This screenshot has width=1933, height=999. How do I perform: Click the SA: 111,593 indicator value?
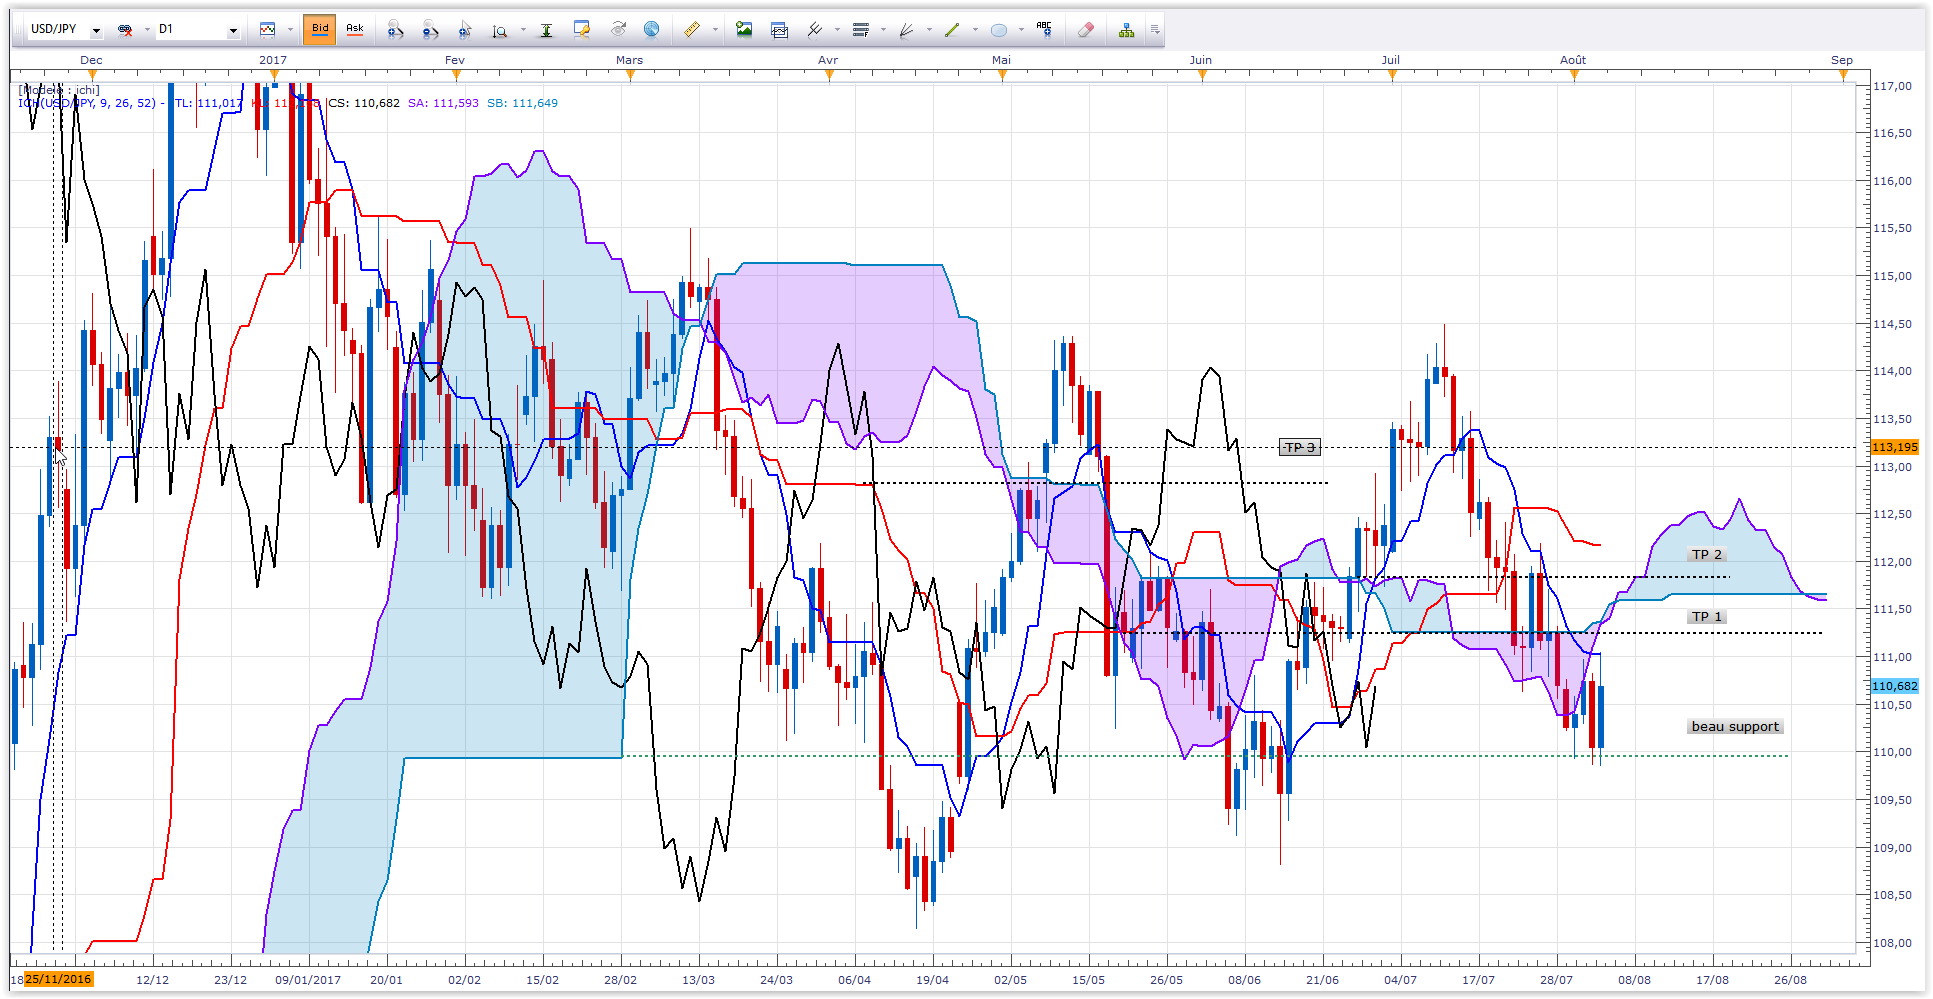coord(443,103)
